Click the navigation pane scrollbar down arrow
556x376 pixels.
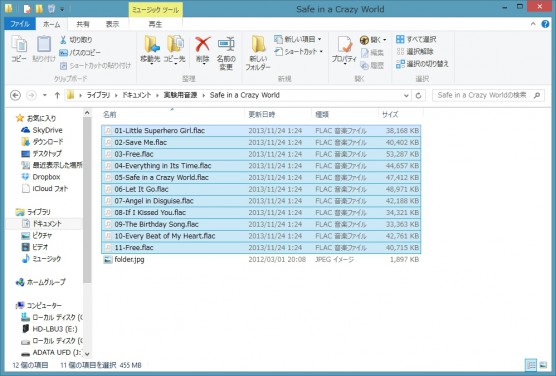coord(87,354)
